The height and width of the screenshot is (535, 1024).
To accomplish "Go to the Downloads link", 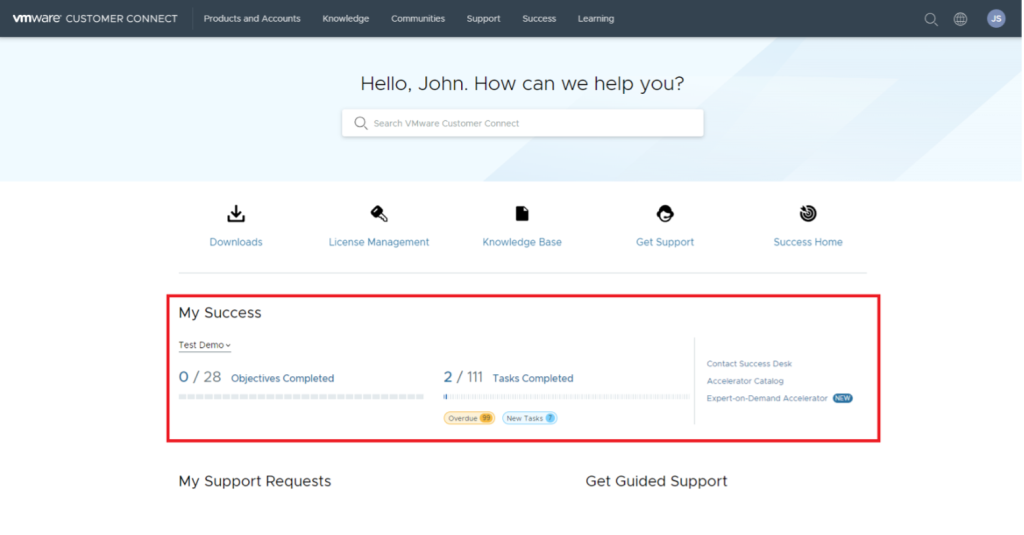I will pyautogui.click(x=236, y=242).
